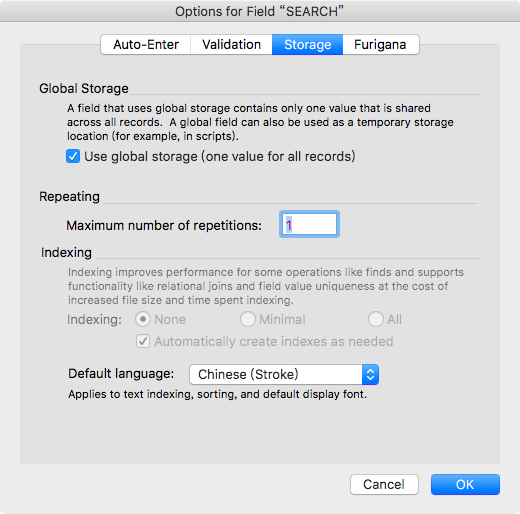Open the Validation tab
The image size is (520, 514).
(231, 45)
